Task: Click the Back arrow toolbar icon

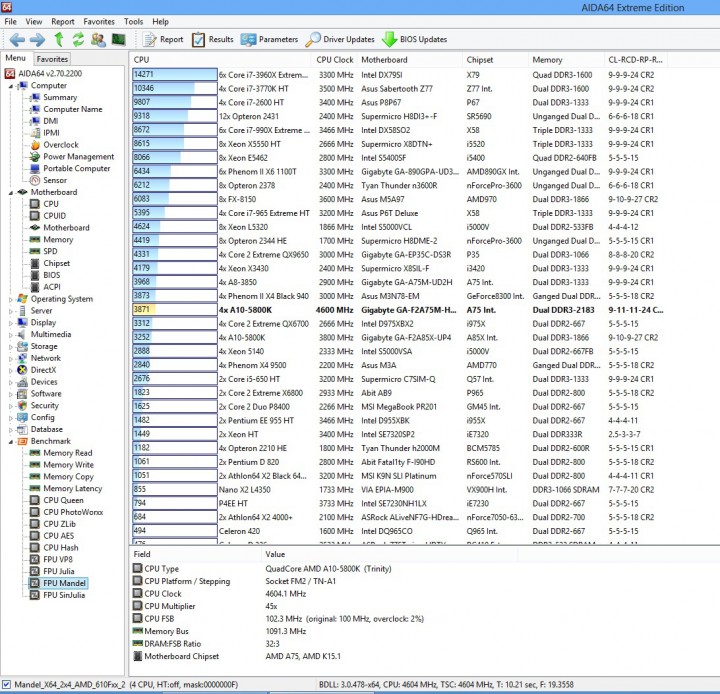Action: 17,40
